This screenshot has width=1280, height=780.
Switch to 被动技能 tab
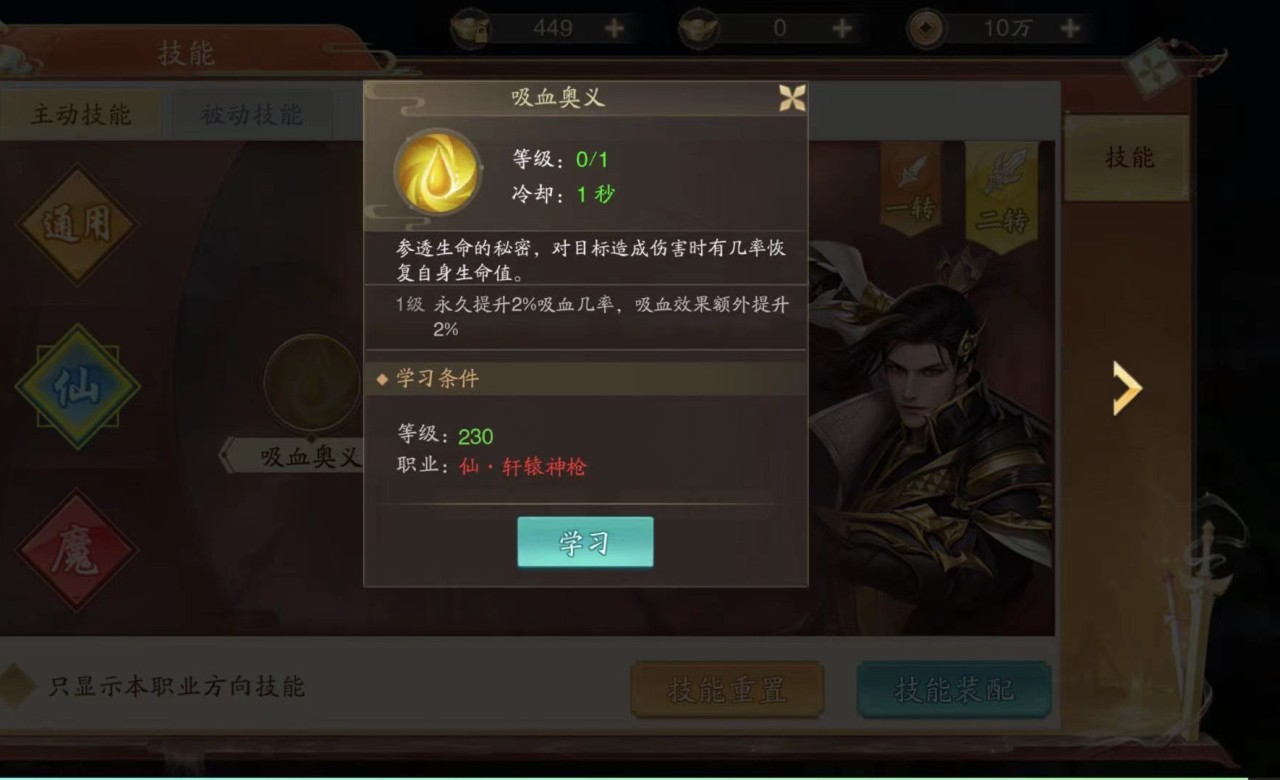coord(251,114)
